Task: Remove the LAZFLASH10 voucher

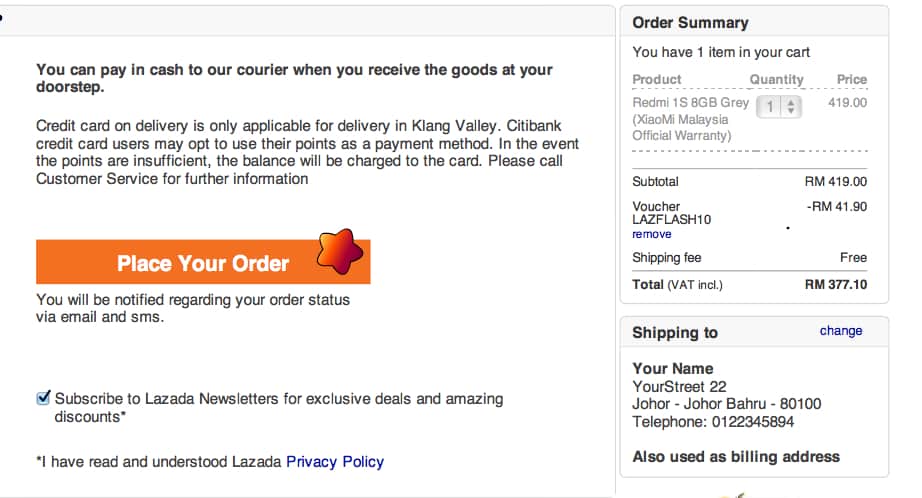Action: tap(651, 234)
